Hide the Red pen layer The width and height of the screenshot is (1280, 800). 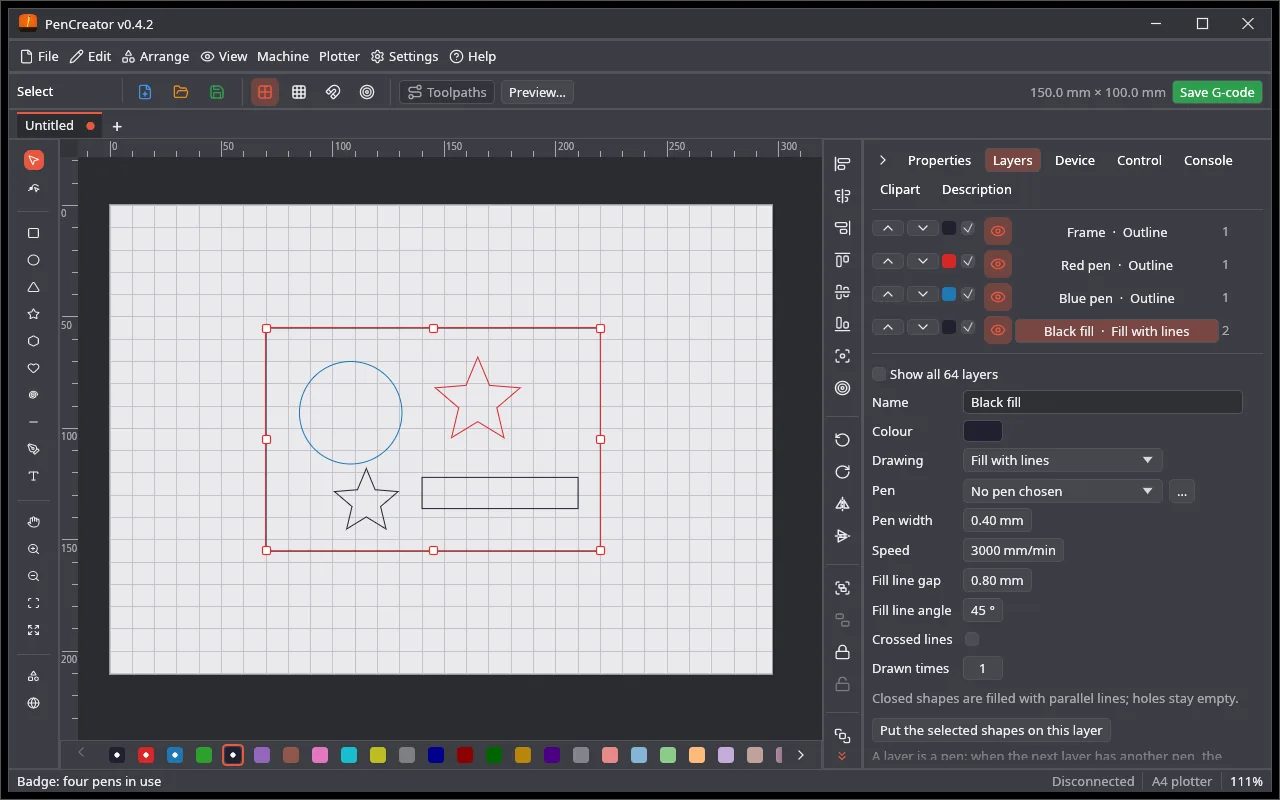(x=997, y=265)
